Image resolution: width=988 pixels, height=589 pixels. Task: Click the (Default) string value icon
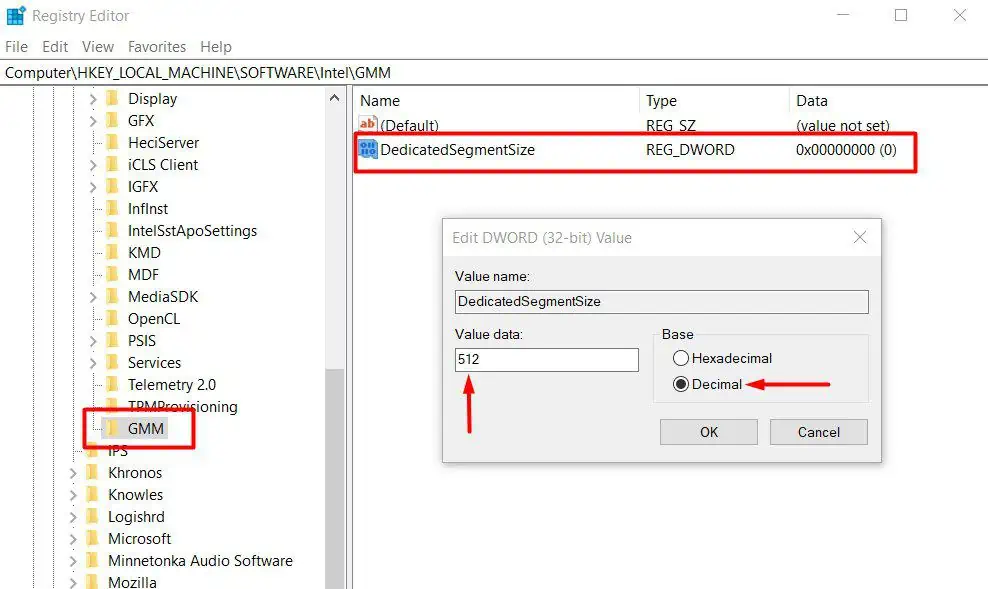367,124
